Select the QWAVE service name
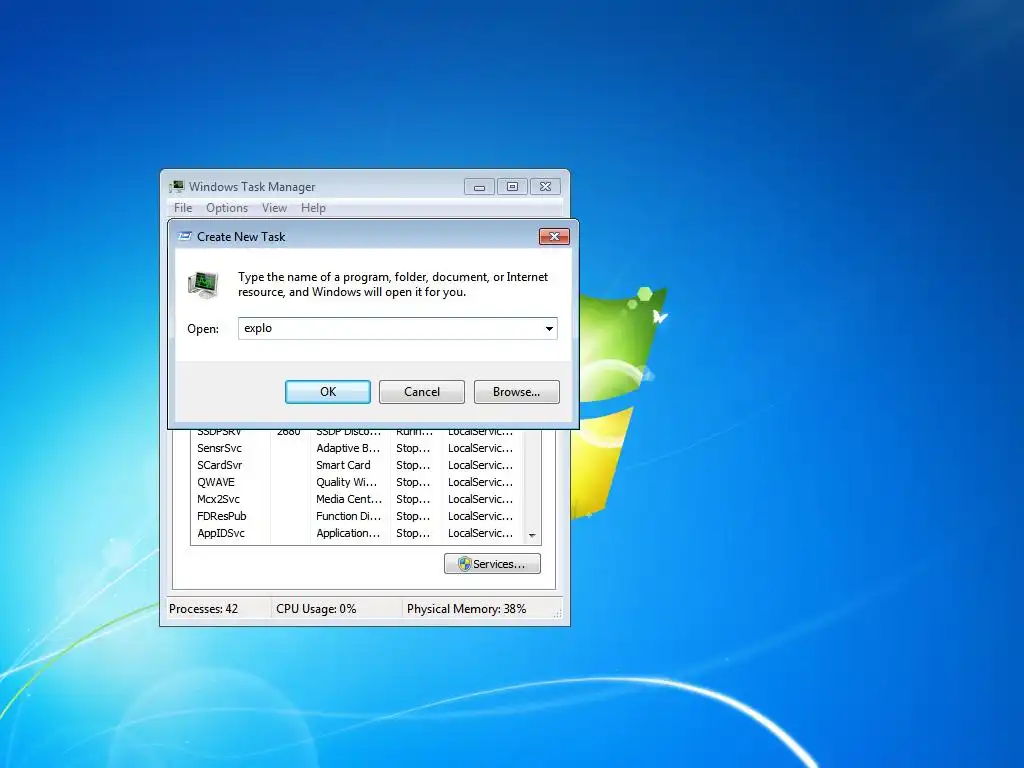 pos(216,482)
